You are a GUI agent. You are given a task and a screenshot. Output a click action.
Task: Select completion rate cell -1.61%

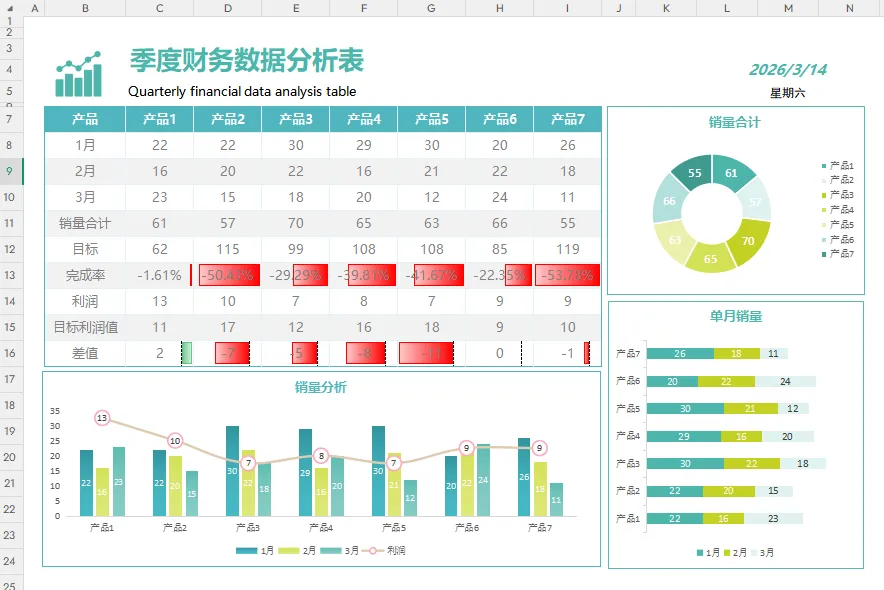(x=160, y=275)
